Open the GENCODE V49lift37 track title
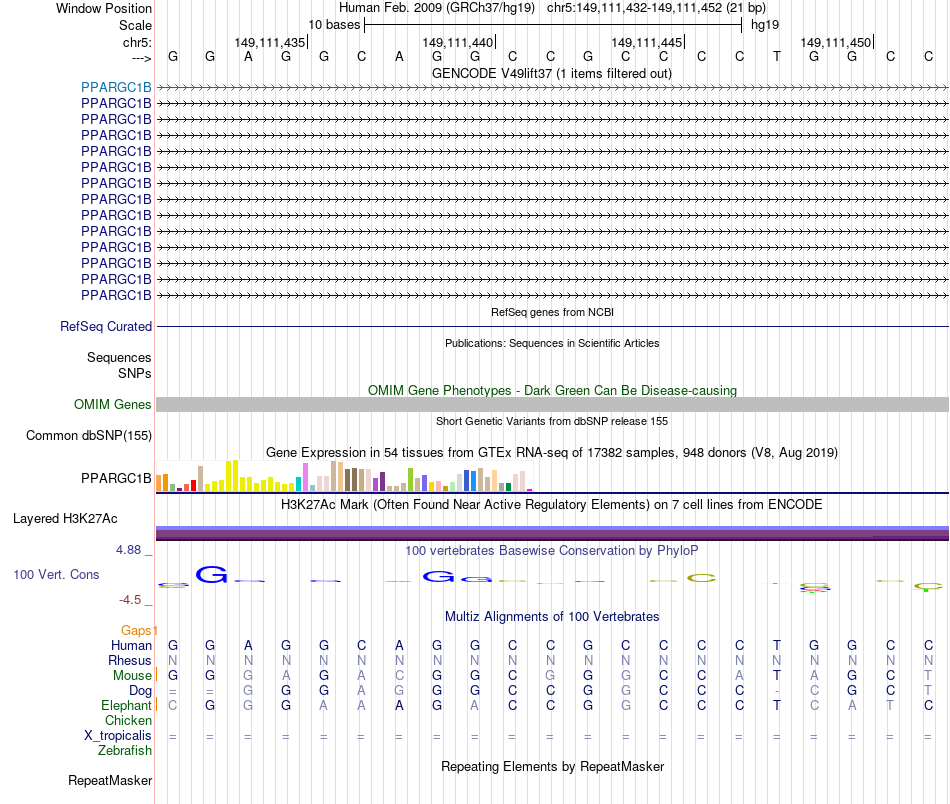Viewport: 950px width, 804px height. click(551, 73)
